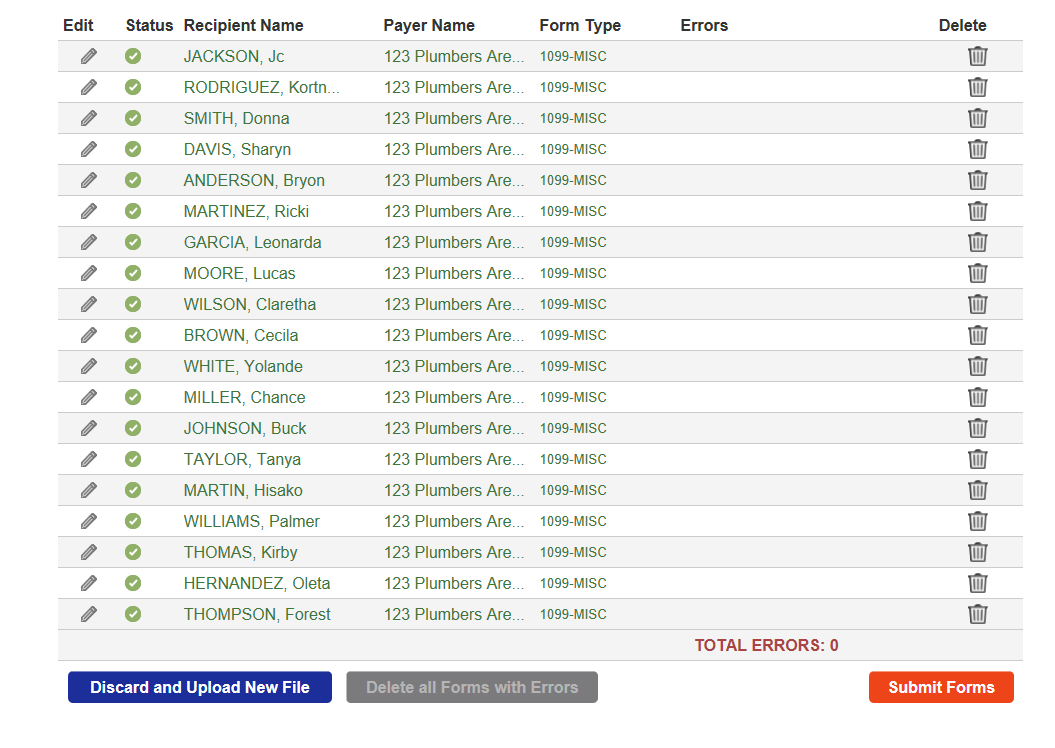
Task: Click the name DAVIS, Sharyn
Action: pos(238,149)
